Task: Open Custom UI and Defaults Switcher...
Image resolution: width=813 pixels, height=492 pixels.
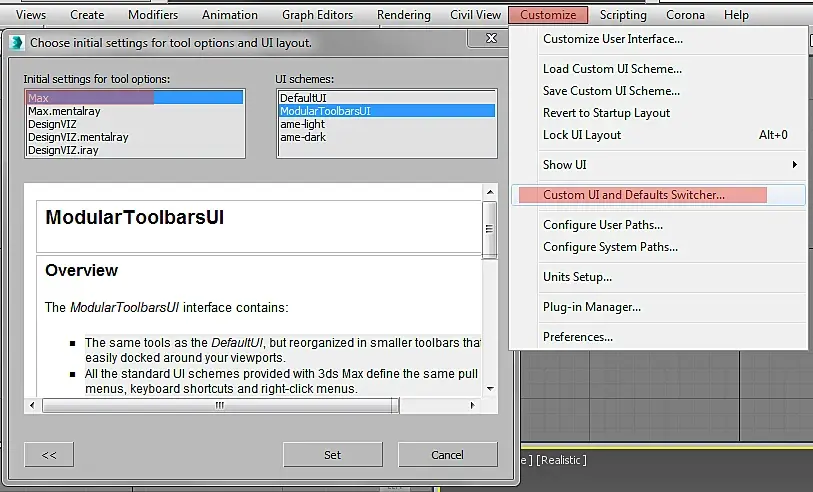Action: tap(658, 195)
